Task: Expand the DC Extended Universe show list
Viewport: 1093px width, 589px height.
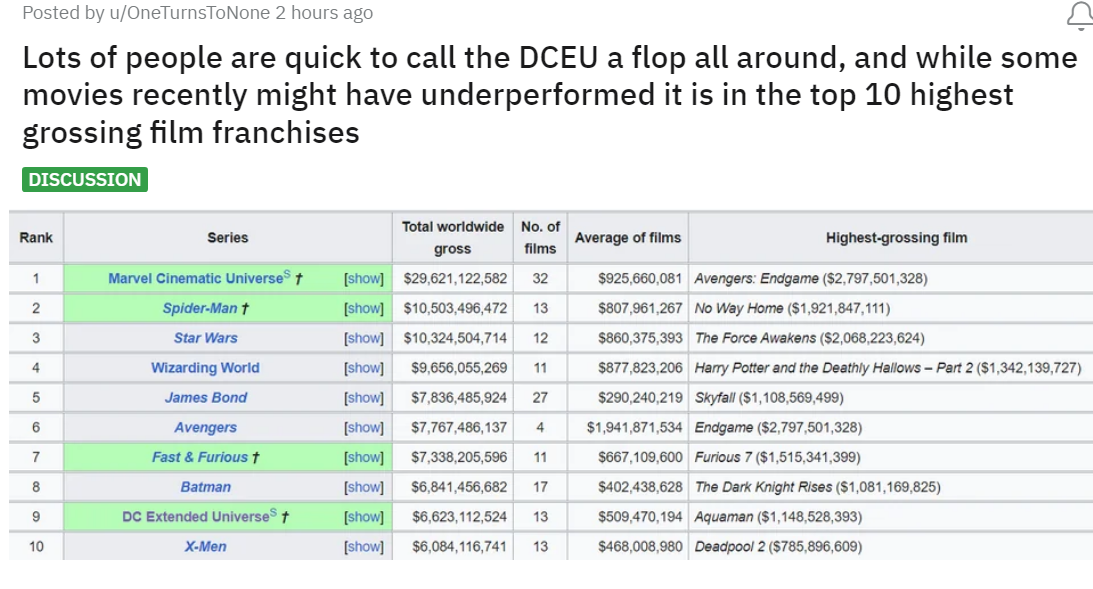Action: pyautogui.click(x=363, y=517)
